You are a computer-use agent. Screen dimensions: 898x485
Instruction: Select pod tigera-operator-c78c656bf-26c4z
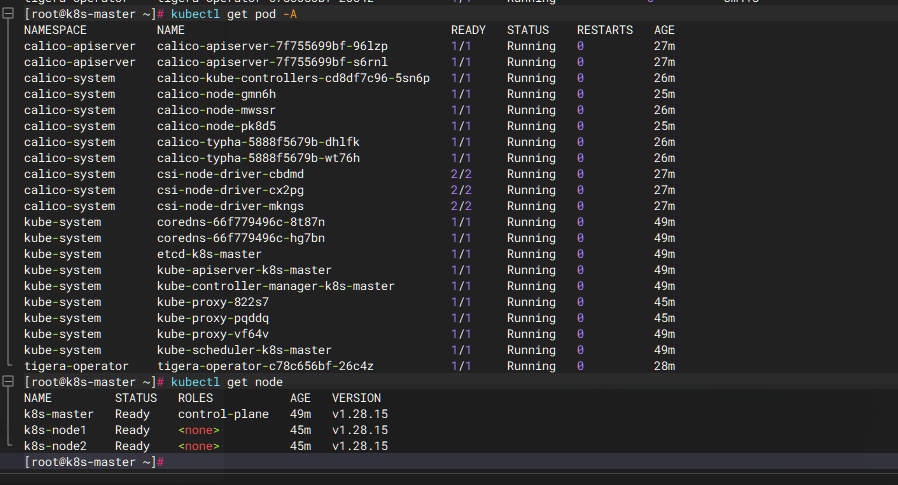tap(265, 366)
